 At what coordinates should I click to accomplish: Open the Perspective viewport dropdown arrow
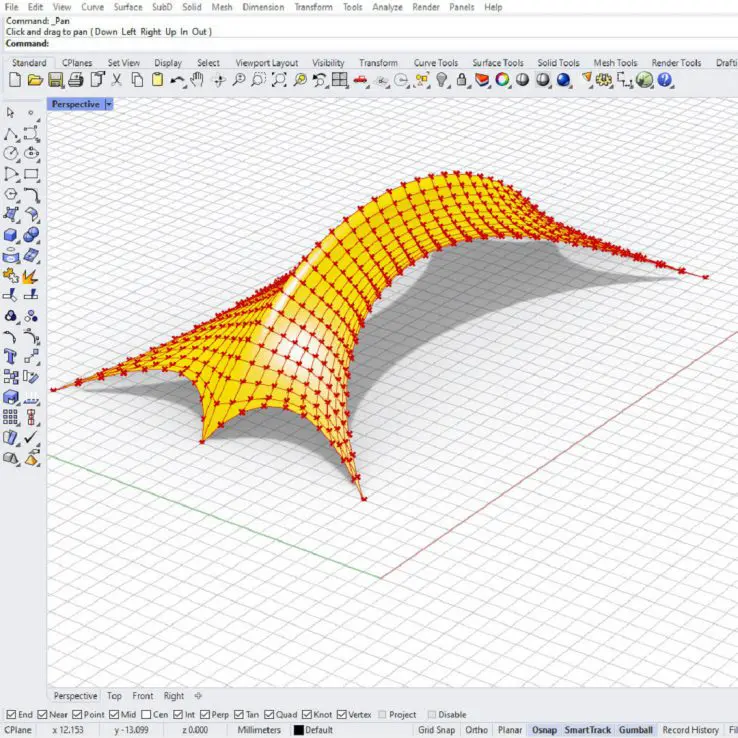pyautogui.click(x=108, y=104)
